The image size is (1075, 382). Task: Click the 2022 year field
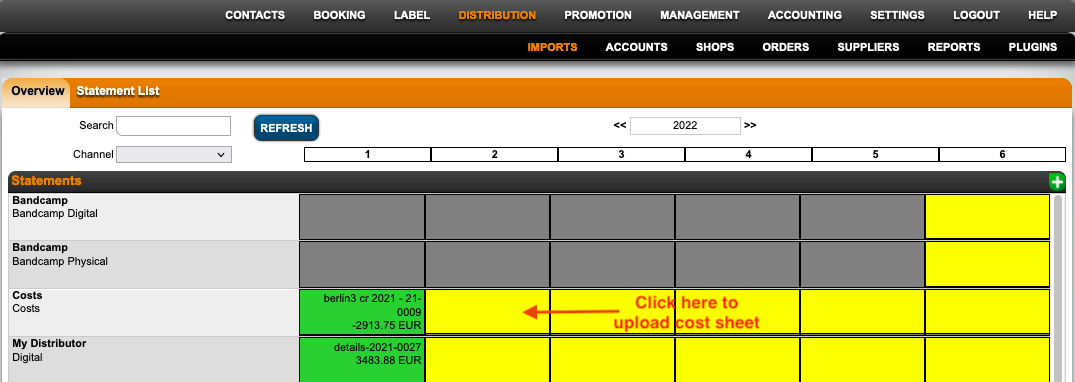[685, 126]
